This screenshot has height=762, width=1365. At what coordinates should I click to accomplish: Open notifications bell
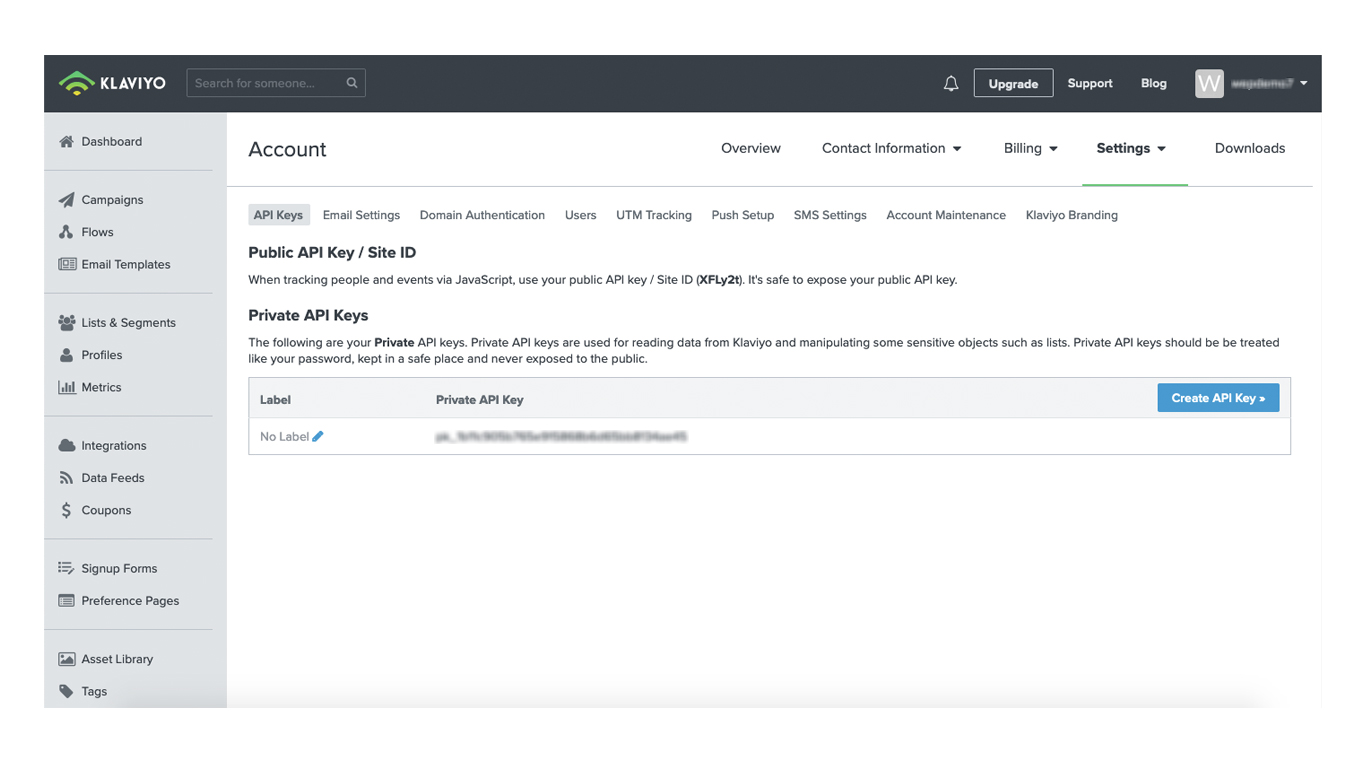point(951,84)
